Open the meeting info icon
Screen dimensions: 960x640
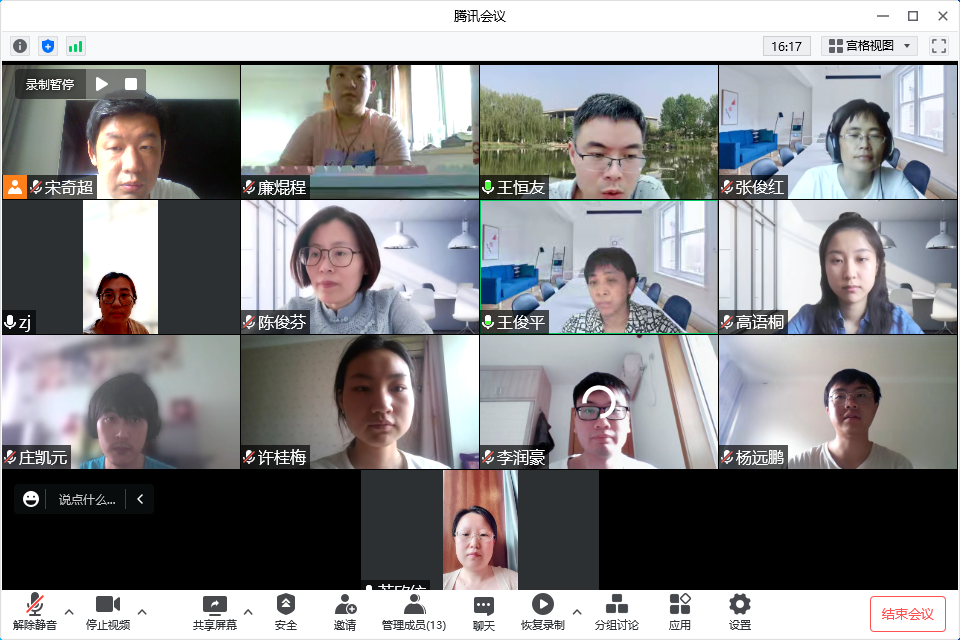coord(20,46)
